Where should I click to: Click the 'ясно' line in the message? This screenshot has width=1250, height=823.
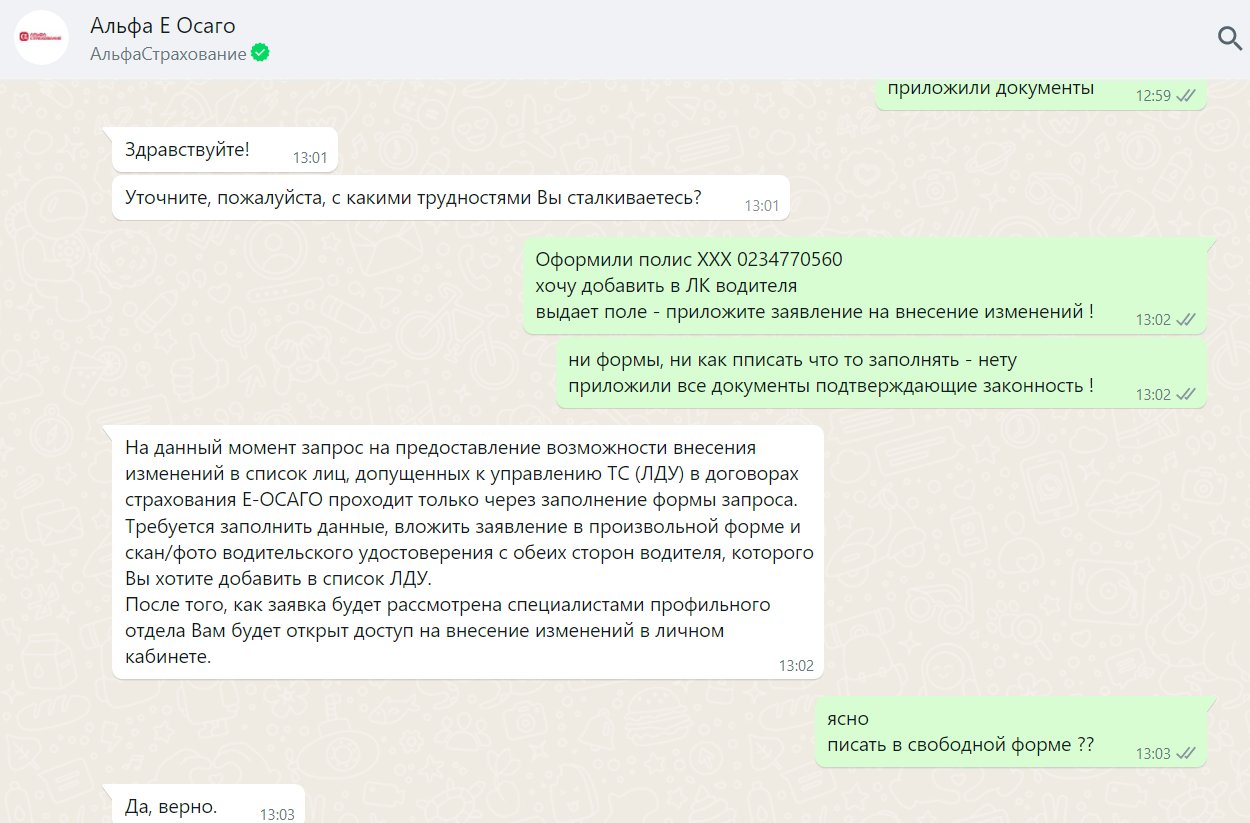tap(848, 719)
